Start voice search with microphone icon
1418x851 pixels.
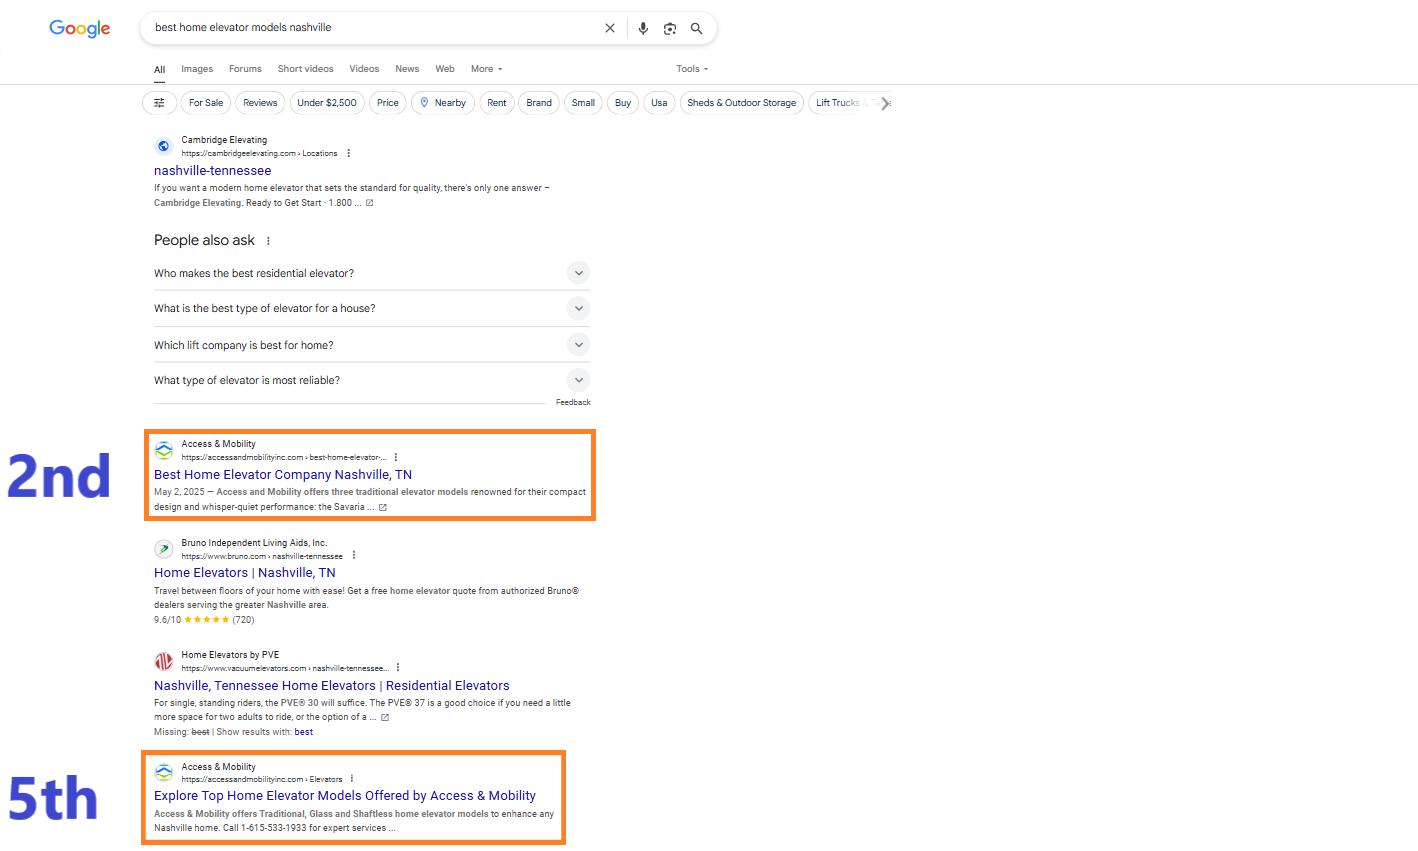(643, 28)
